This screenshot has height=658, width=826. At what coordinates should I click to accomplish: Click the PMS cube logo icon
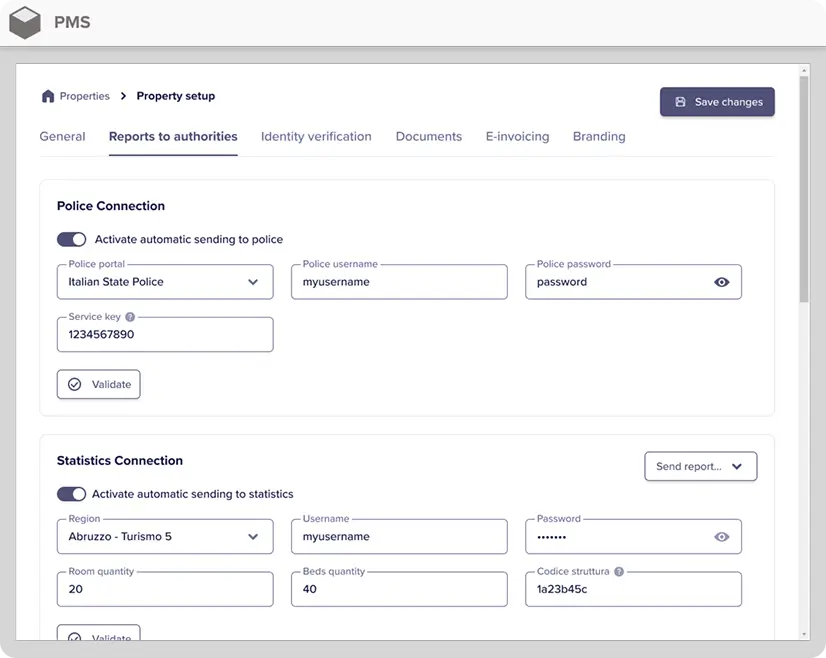(25, 22)
